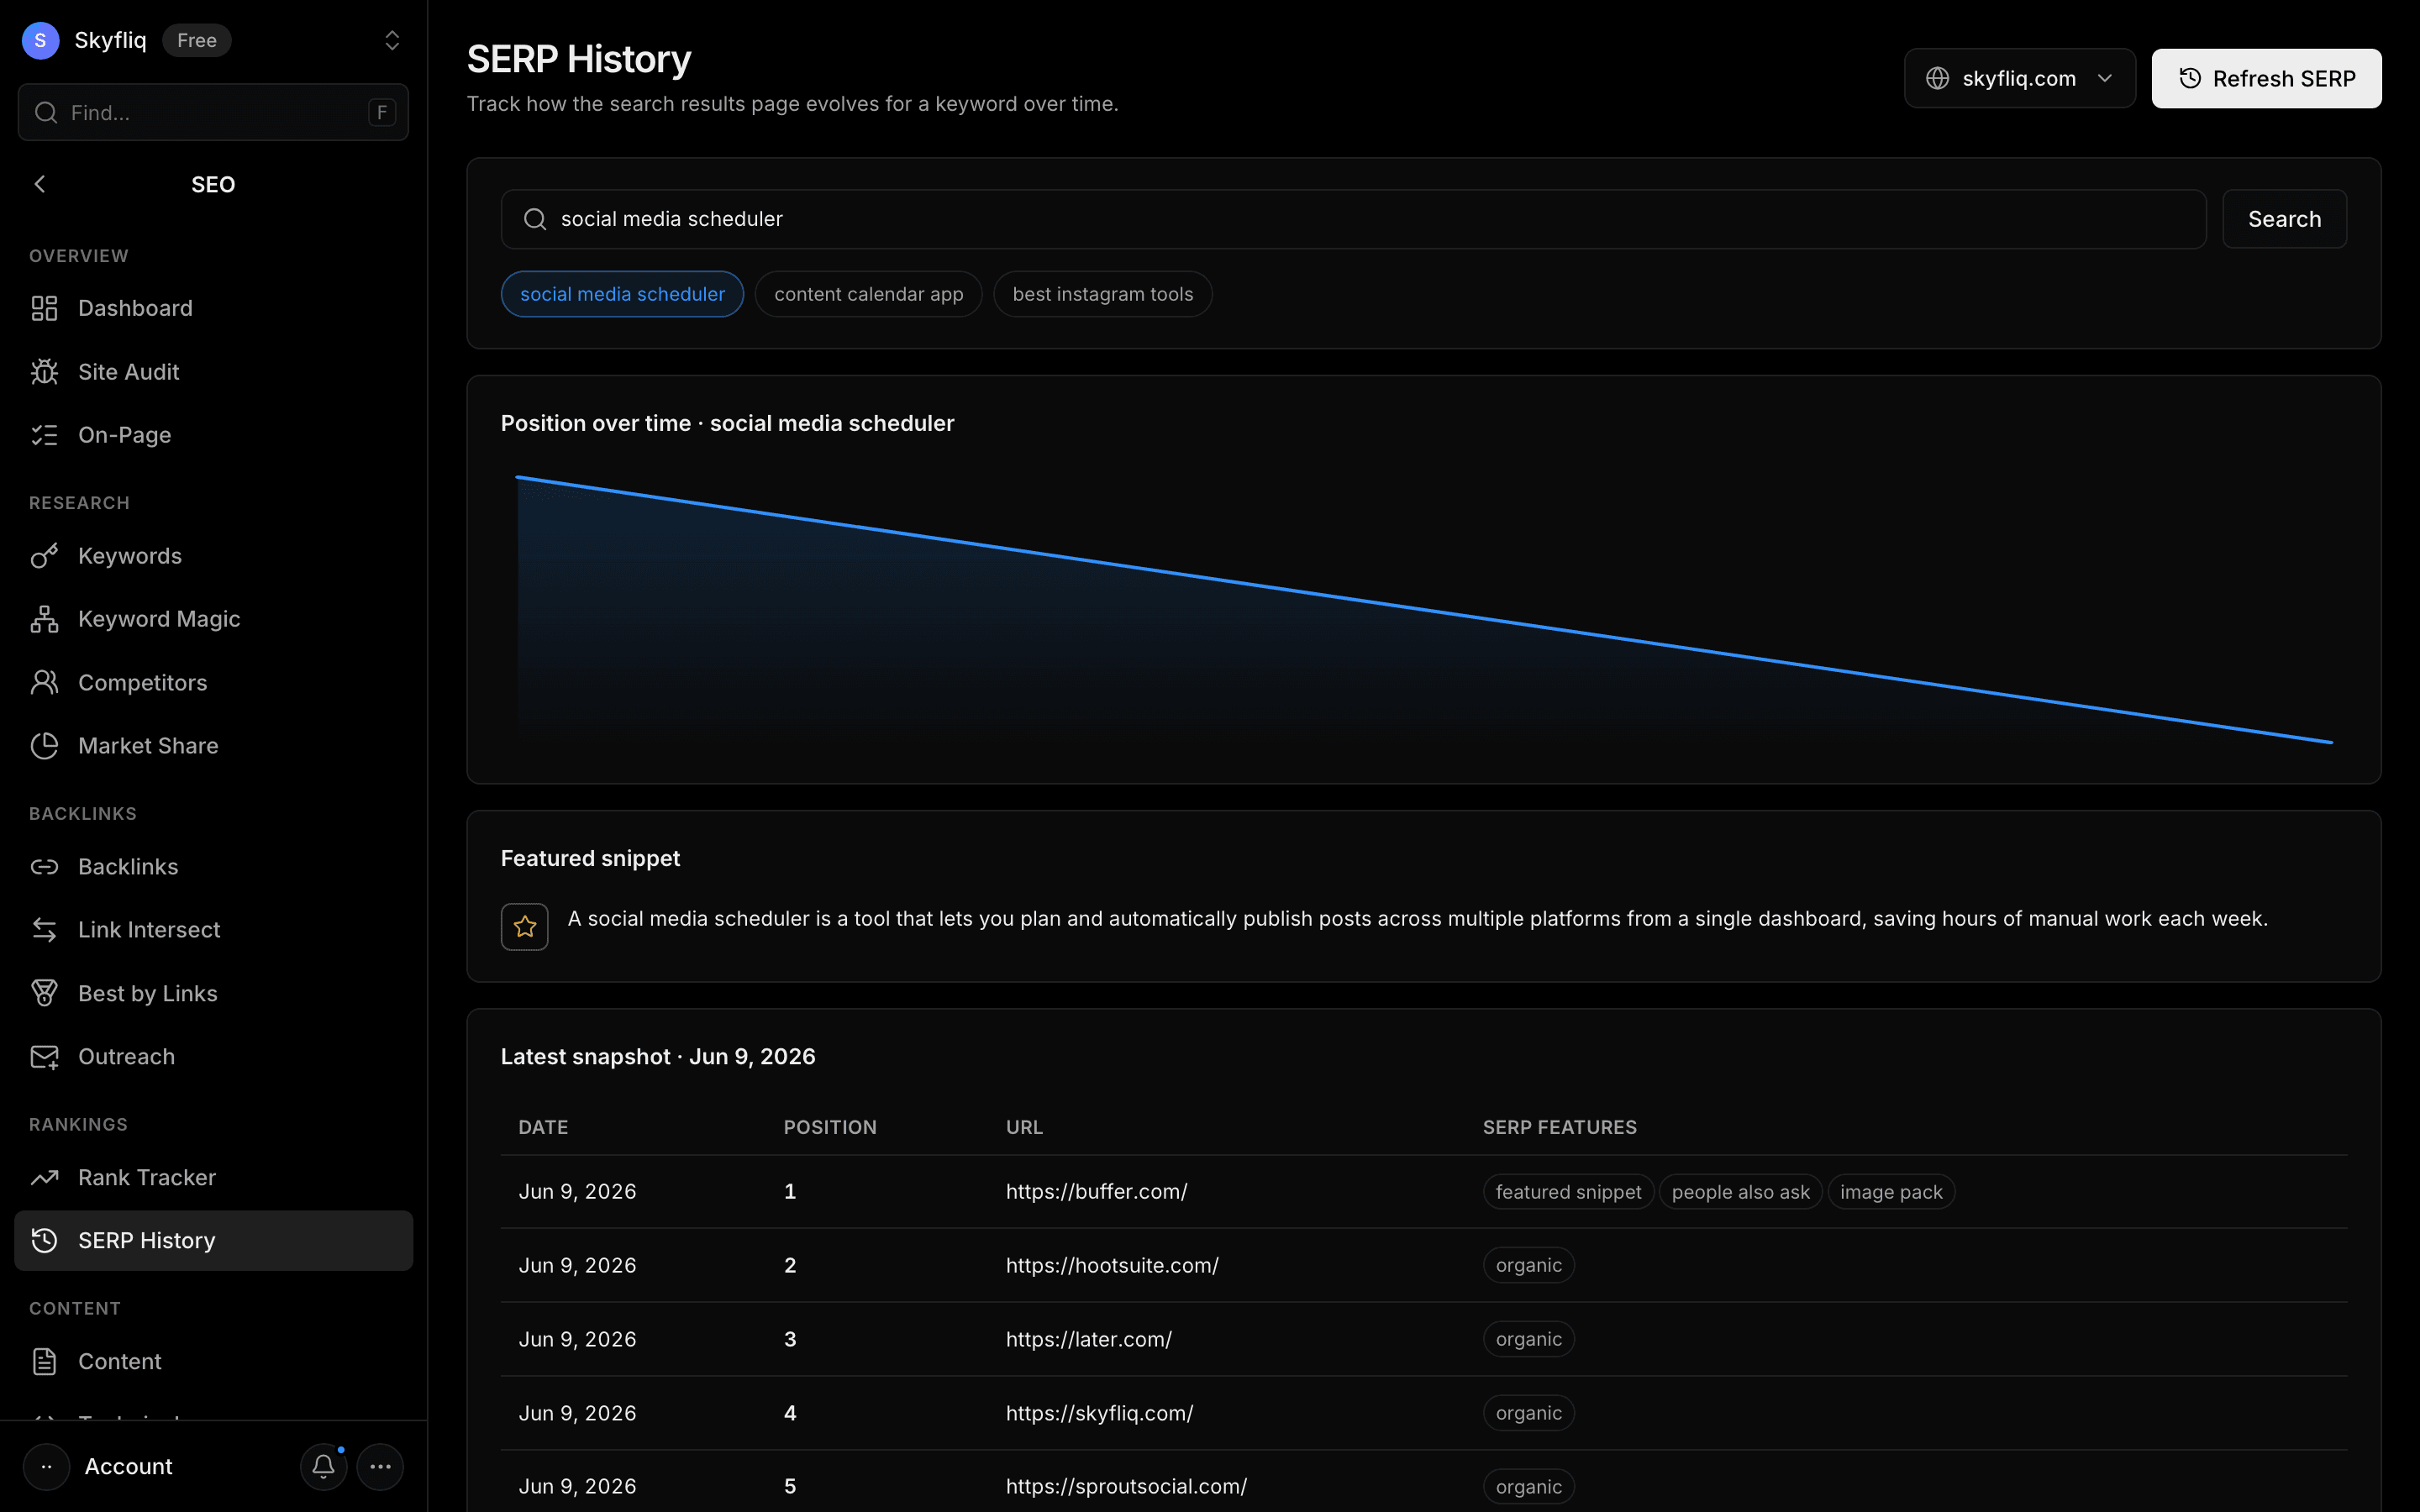Viewport: 2420px width, 1512px height.
Task: Open the Dashboard icon in sidebar
Action: point(44,308)
